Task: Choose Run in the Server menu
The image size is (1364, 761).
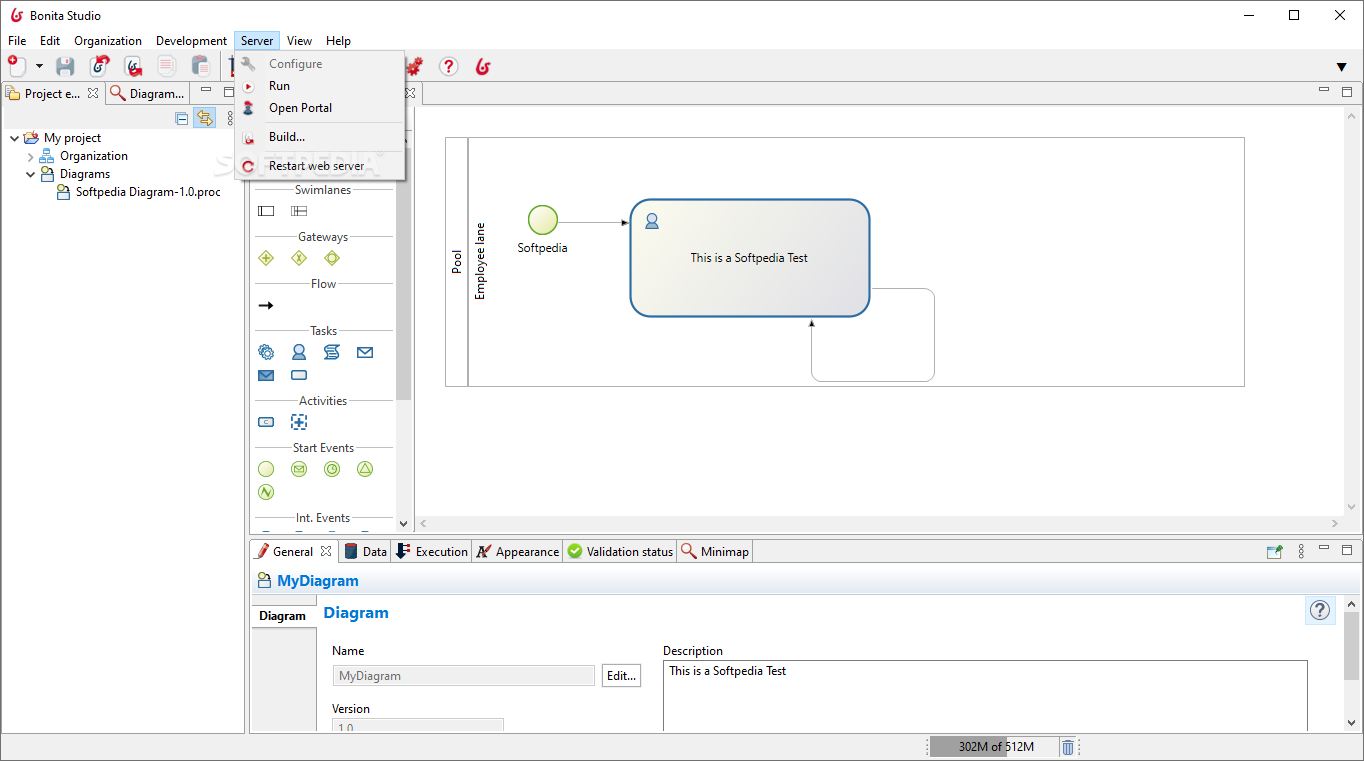Action: (320, 86)
